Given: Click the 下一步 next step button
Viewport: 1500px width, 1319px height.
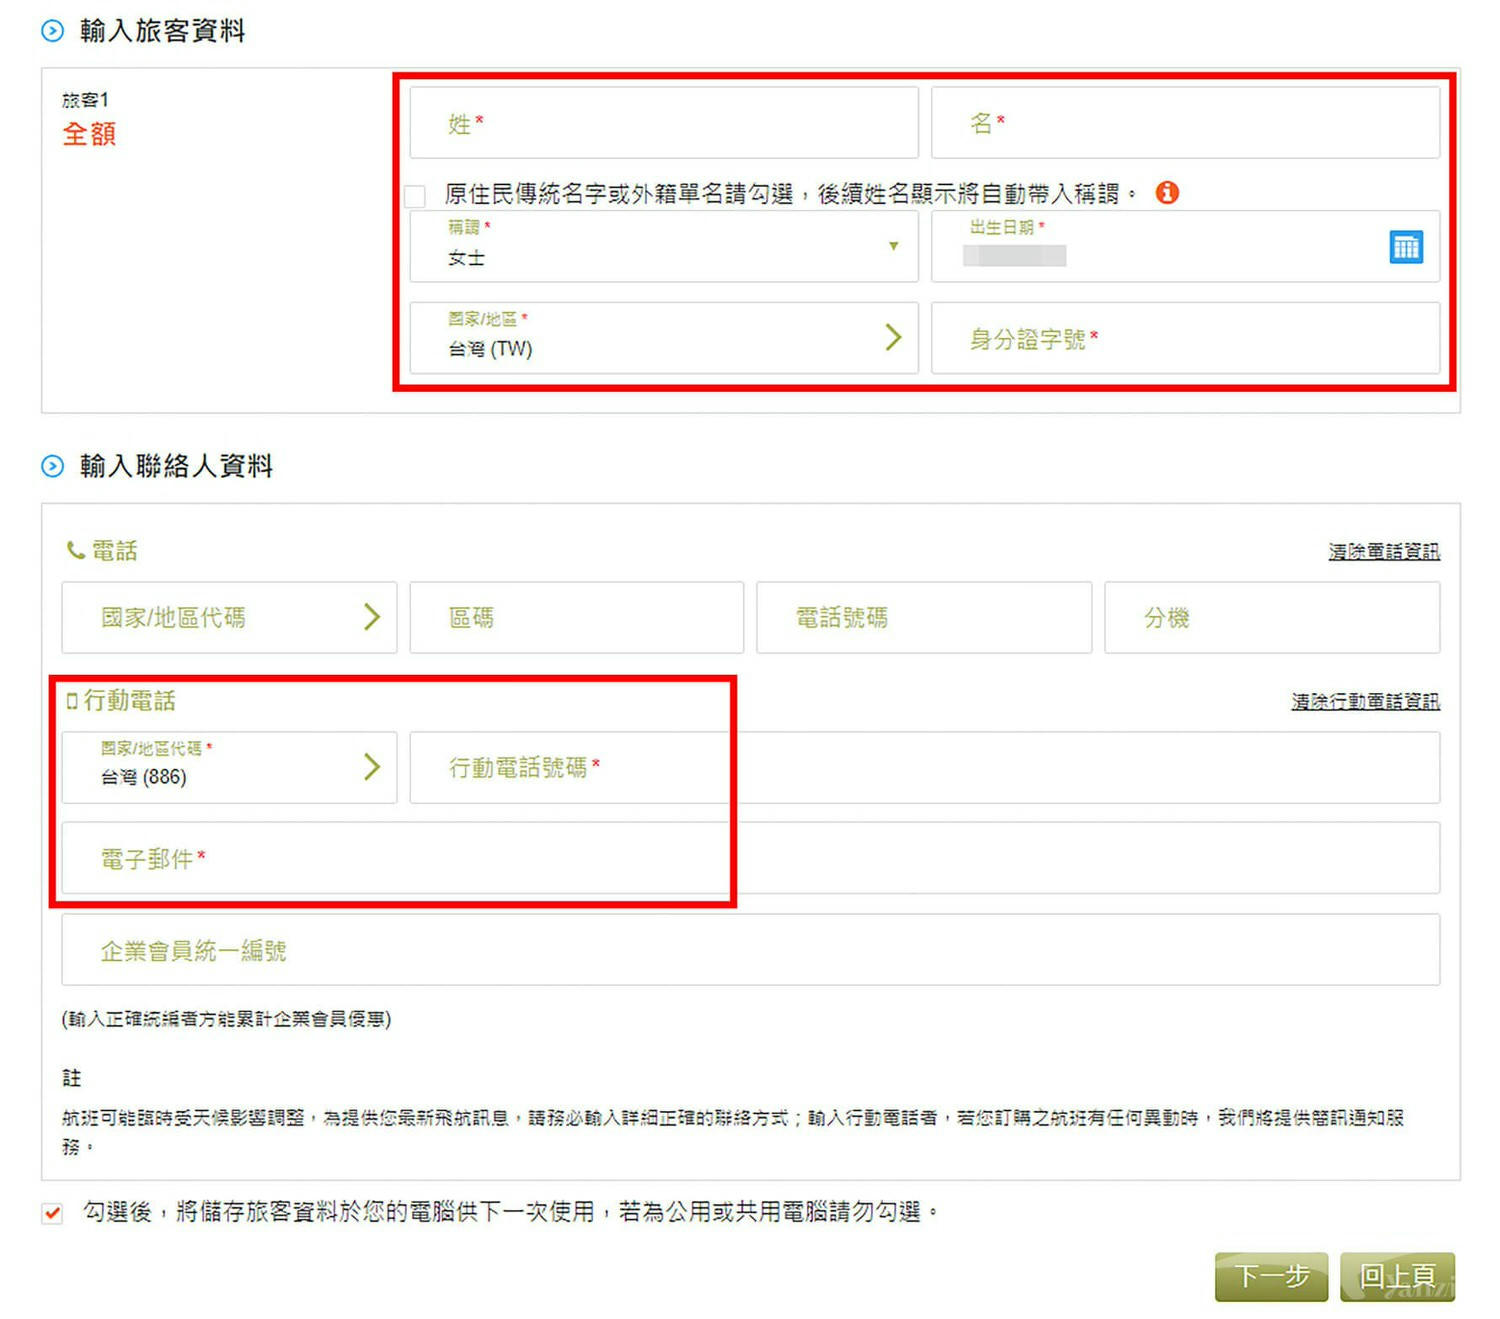Looking at the screenshot, I should 1270,1277.
